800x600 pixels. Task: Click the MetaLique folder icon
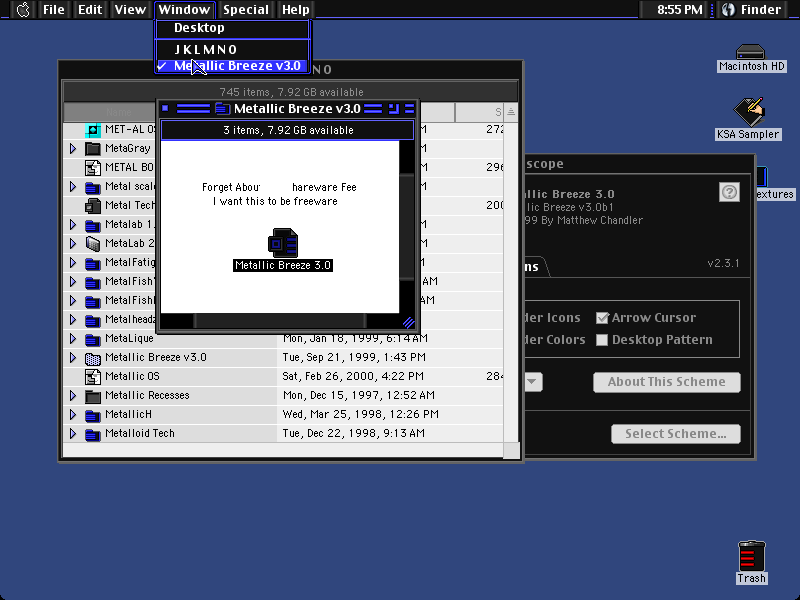click(92, 339)
